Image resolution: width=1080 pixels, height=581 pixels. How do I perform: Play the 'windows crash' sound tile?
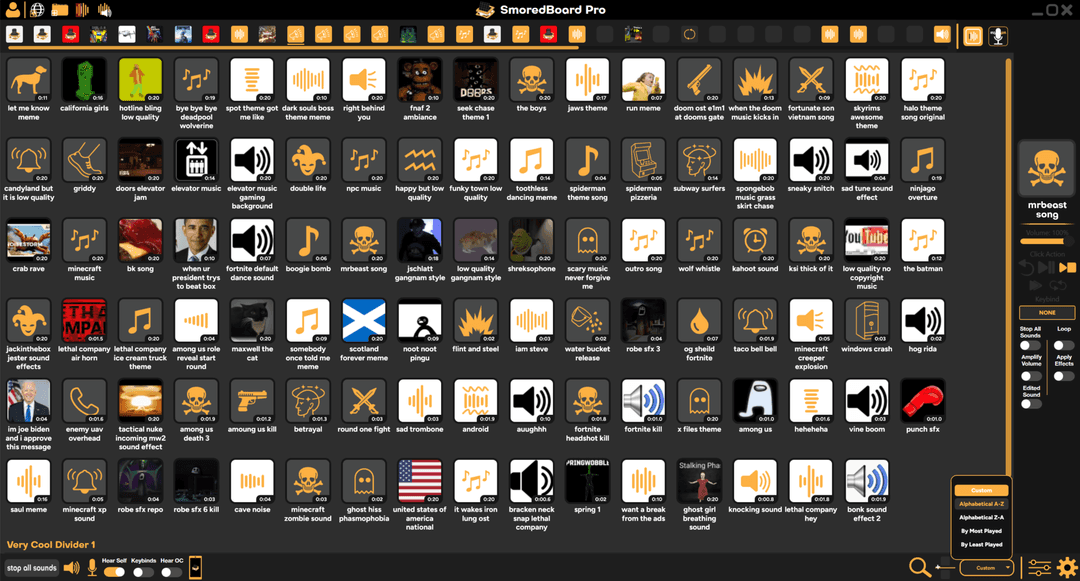866,321
